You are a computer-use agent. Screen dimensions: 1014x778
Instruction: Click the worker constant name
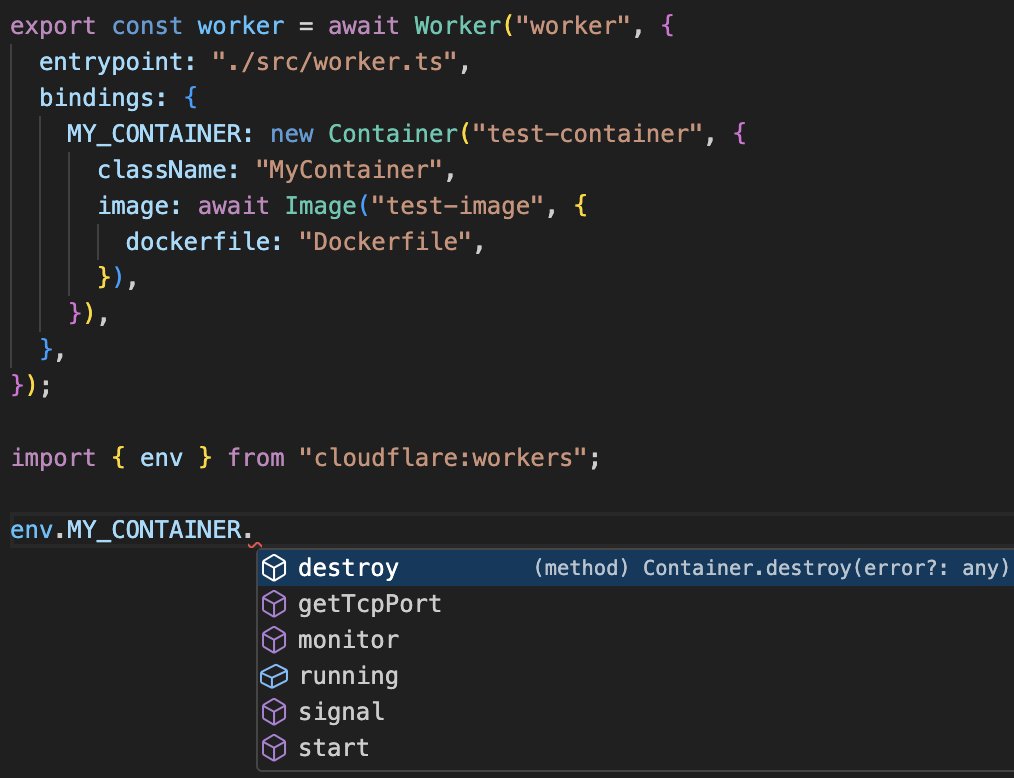pos(241,26)
